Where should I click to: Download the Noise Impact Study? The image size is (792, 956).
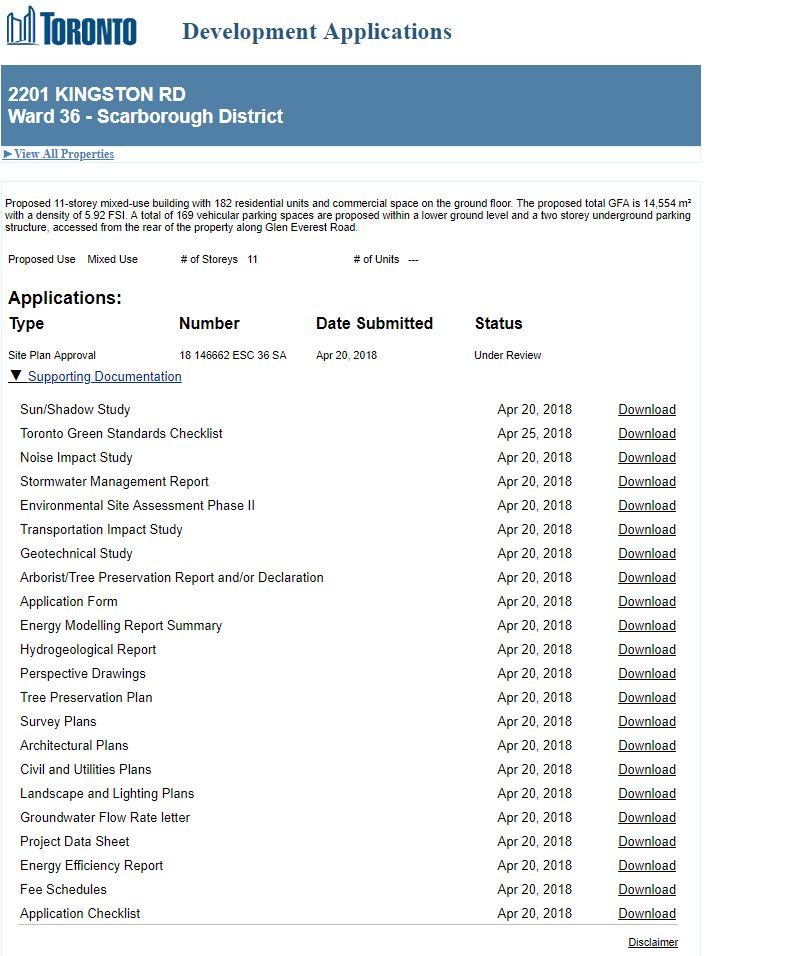(646, 458)
